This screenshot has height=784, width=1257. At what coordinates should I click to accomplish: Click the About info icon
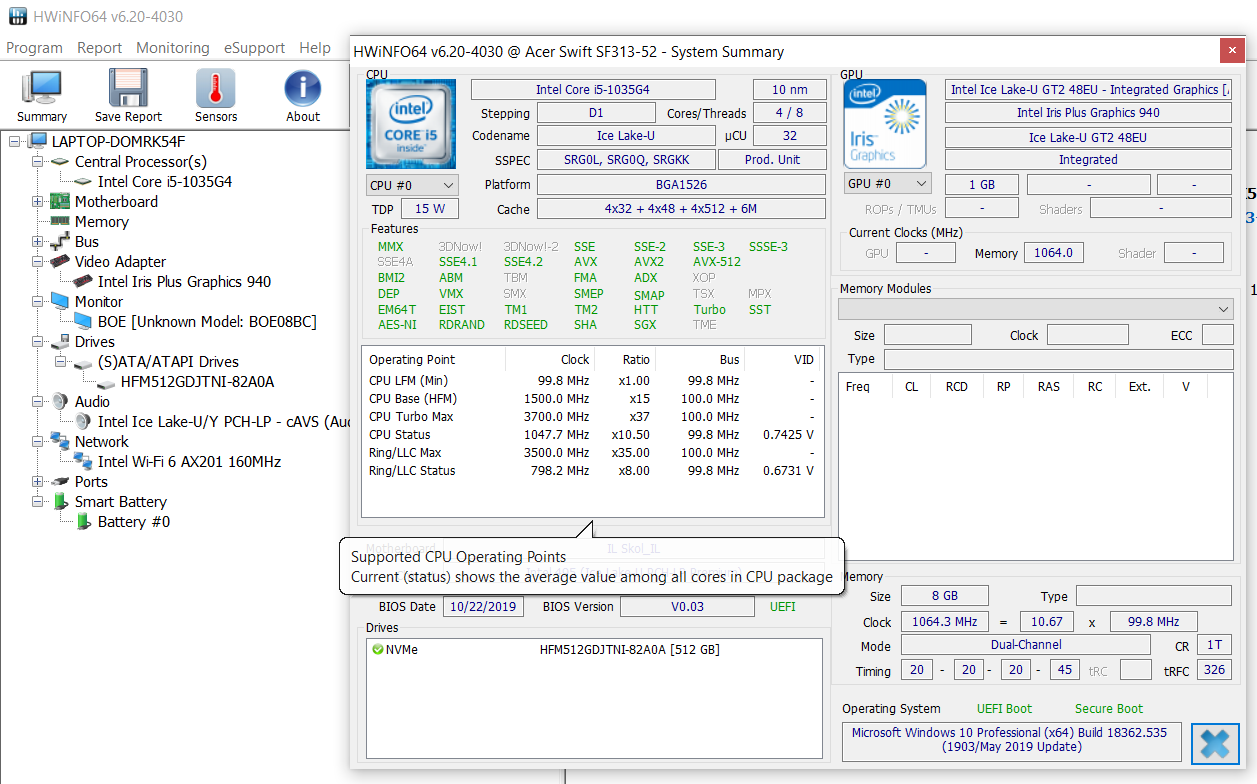303,88
